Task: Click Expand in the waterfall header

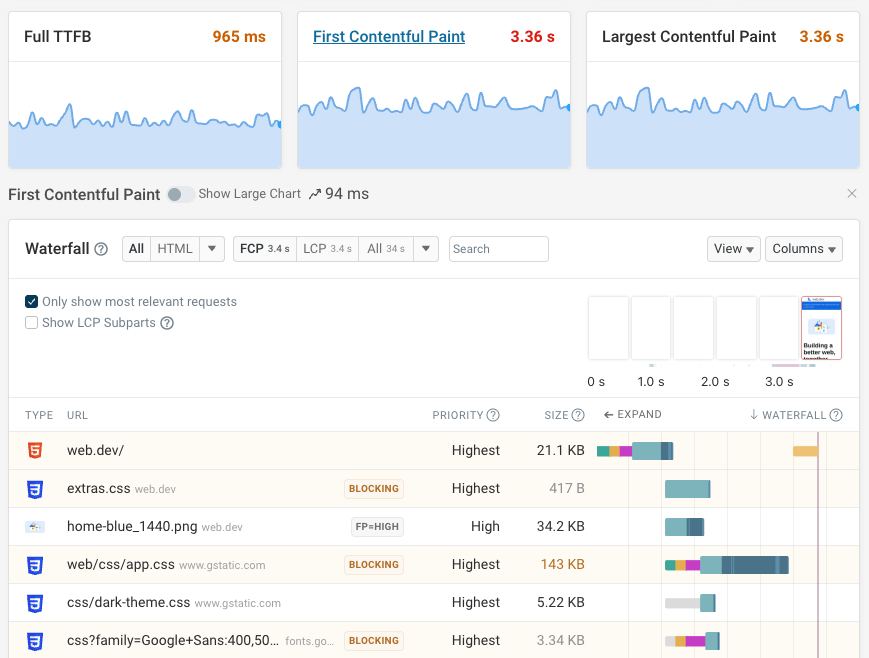Action: click(633, 415)
